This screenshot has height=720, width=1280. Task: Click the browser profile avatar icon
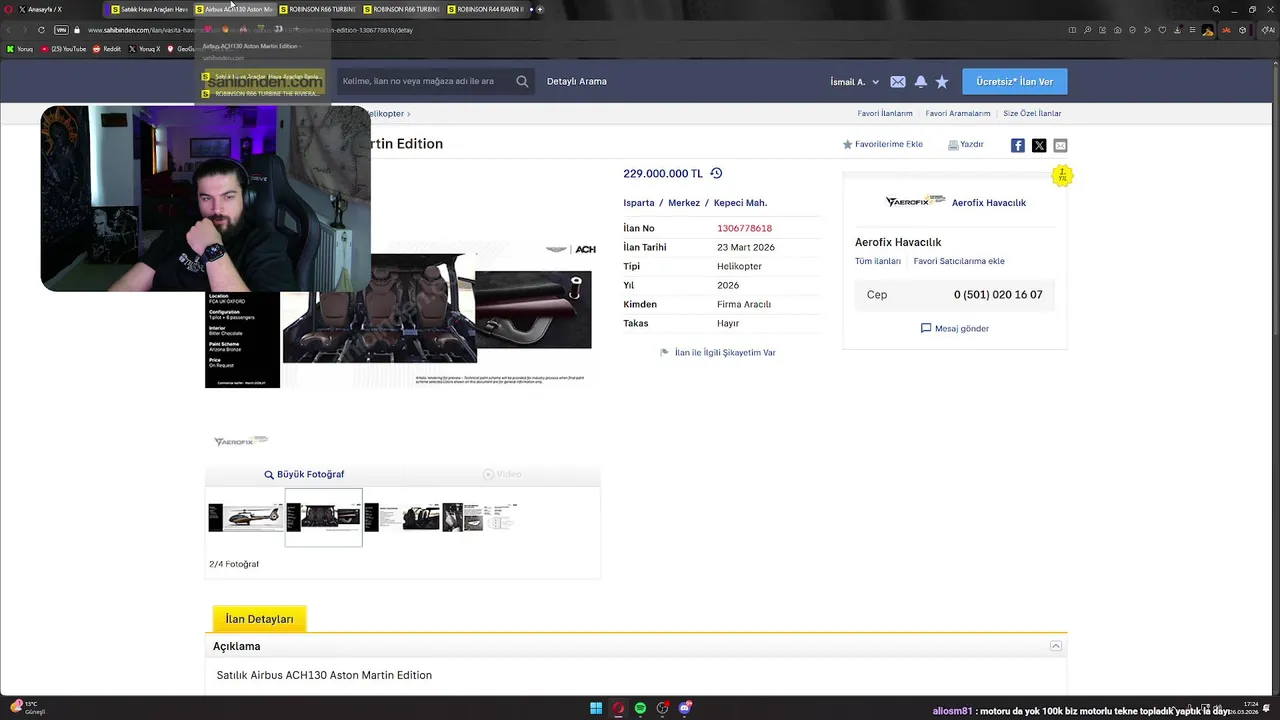(x=1208, y=30)
